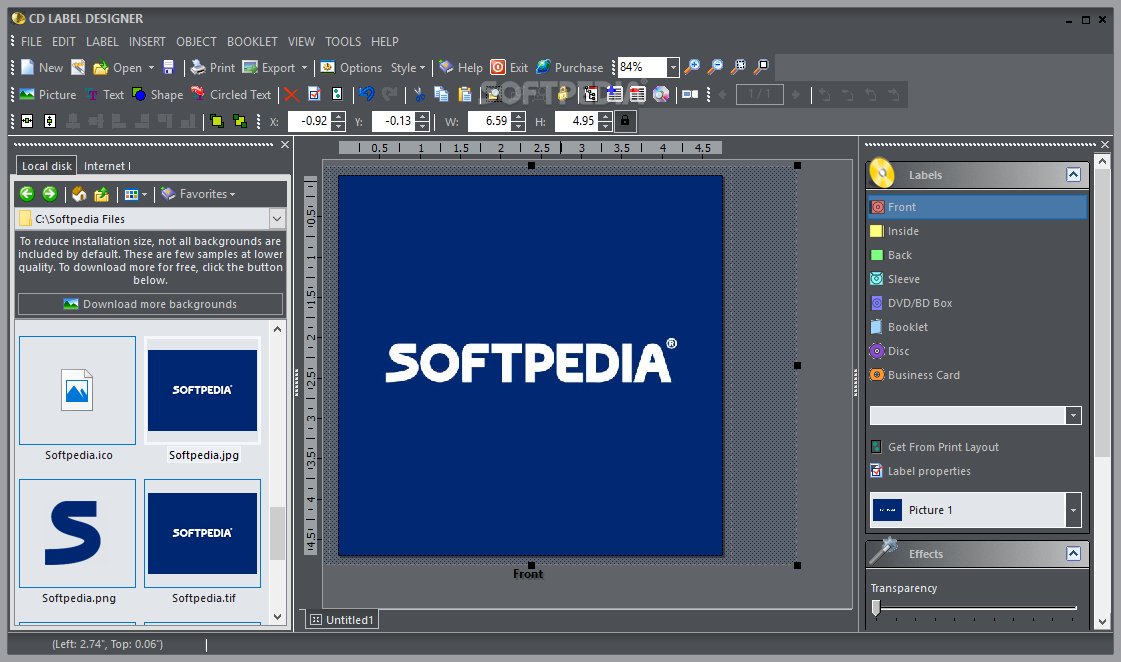The image size is (1121, 662).
Task: Select the Untitled1 document tab
Action: point(342,620)
